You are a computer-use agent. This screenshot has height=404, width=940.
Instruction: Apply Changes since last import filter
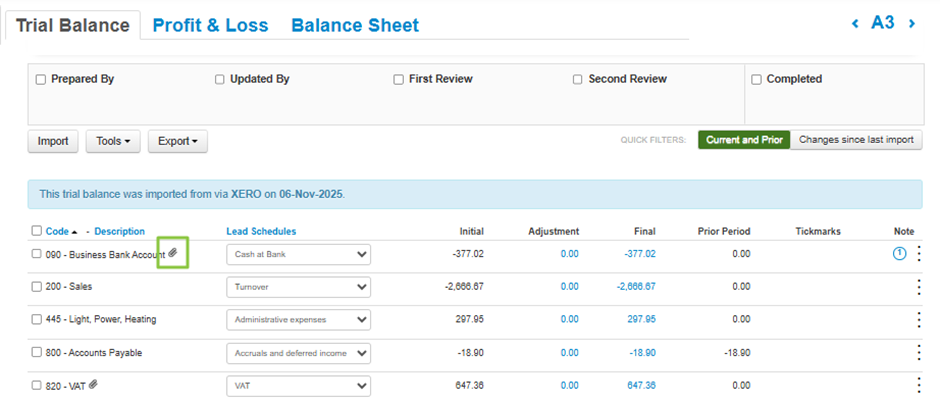[x=856, y=140]
